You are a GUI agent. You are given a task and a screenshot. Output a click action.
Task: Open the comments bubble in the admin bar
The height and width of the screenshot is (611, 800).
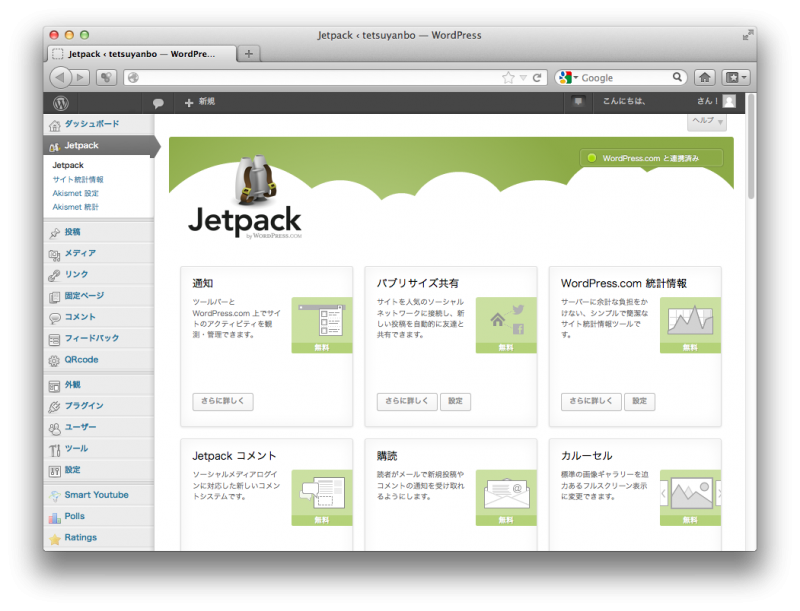tap(158, 103)
